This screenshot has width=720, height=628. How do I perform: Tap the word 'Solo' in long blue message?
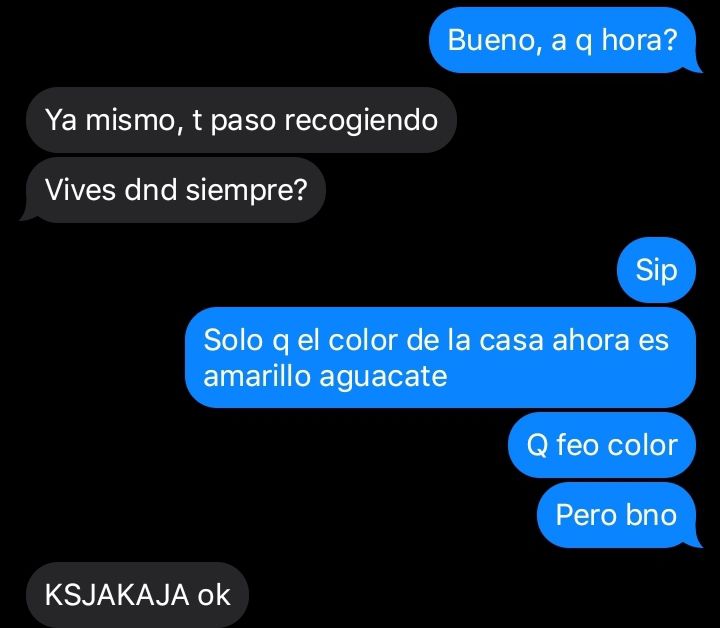(233, 340)
